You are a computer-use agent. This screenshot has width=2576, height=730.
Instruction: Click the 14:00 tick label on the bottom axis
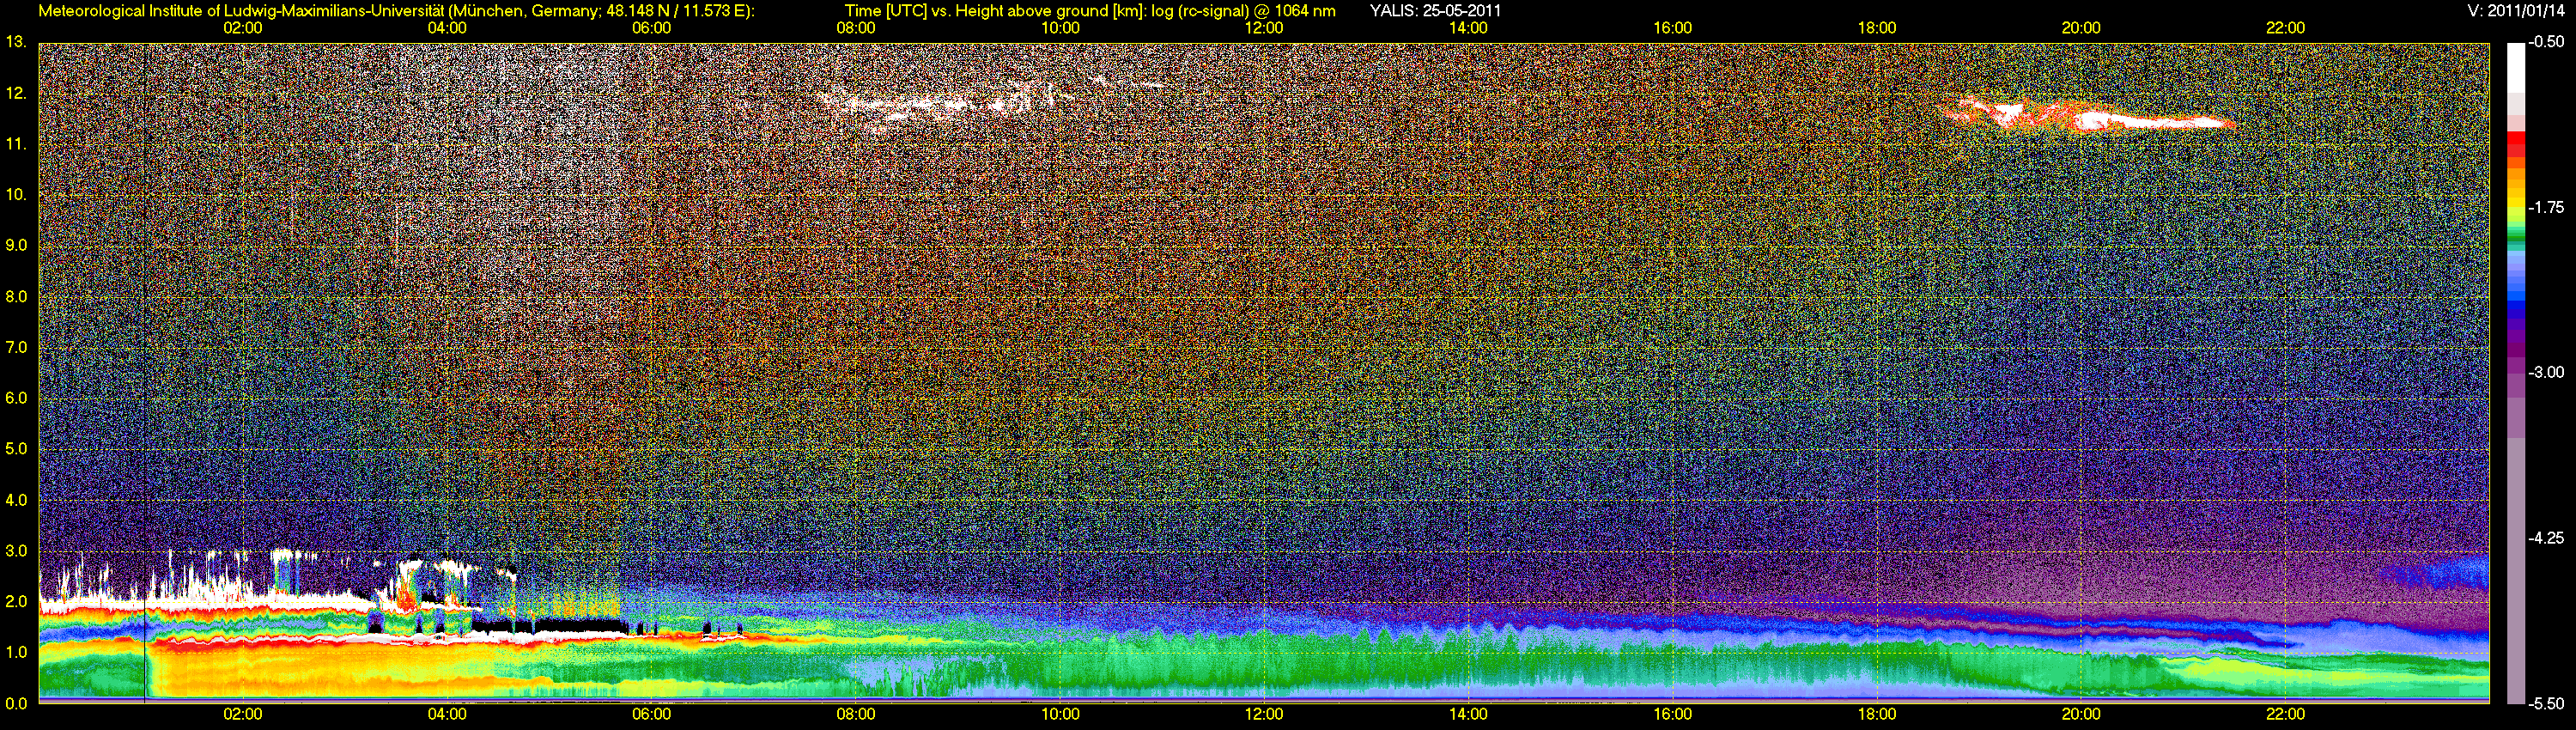click(1468, 714)
